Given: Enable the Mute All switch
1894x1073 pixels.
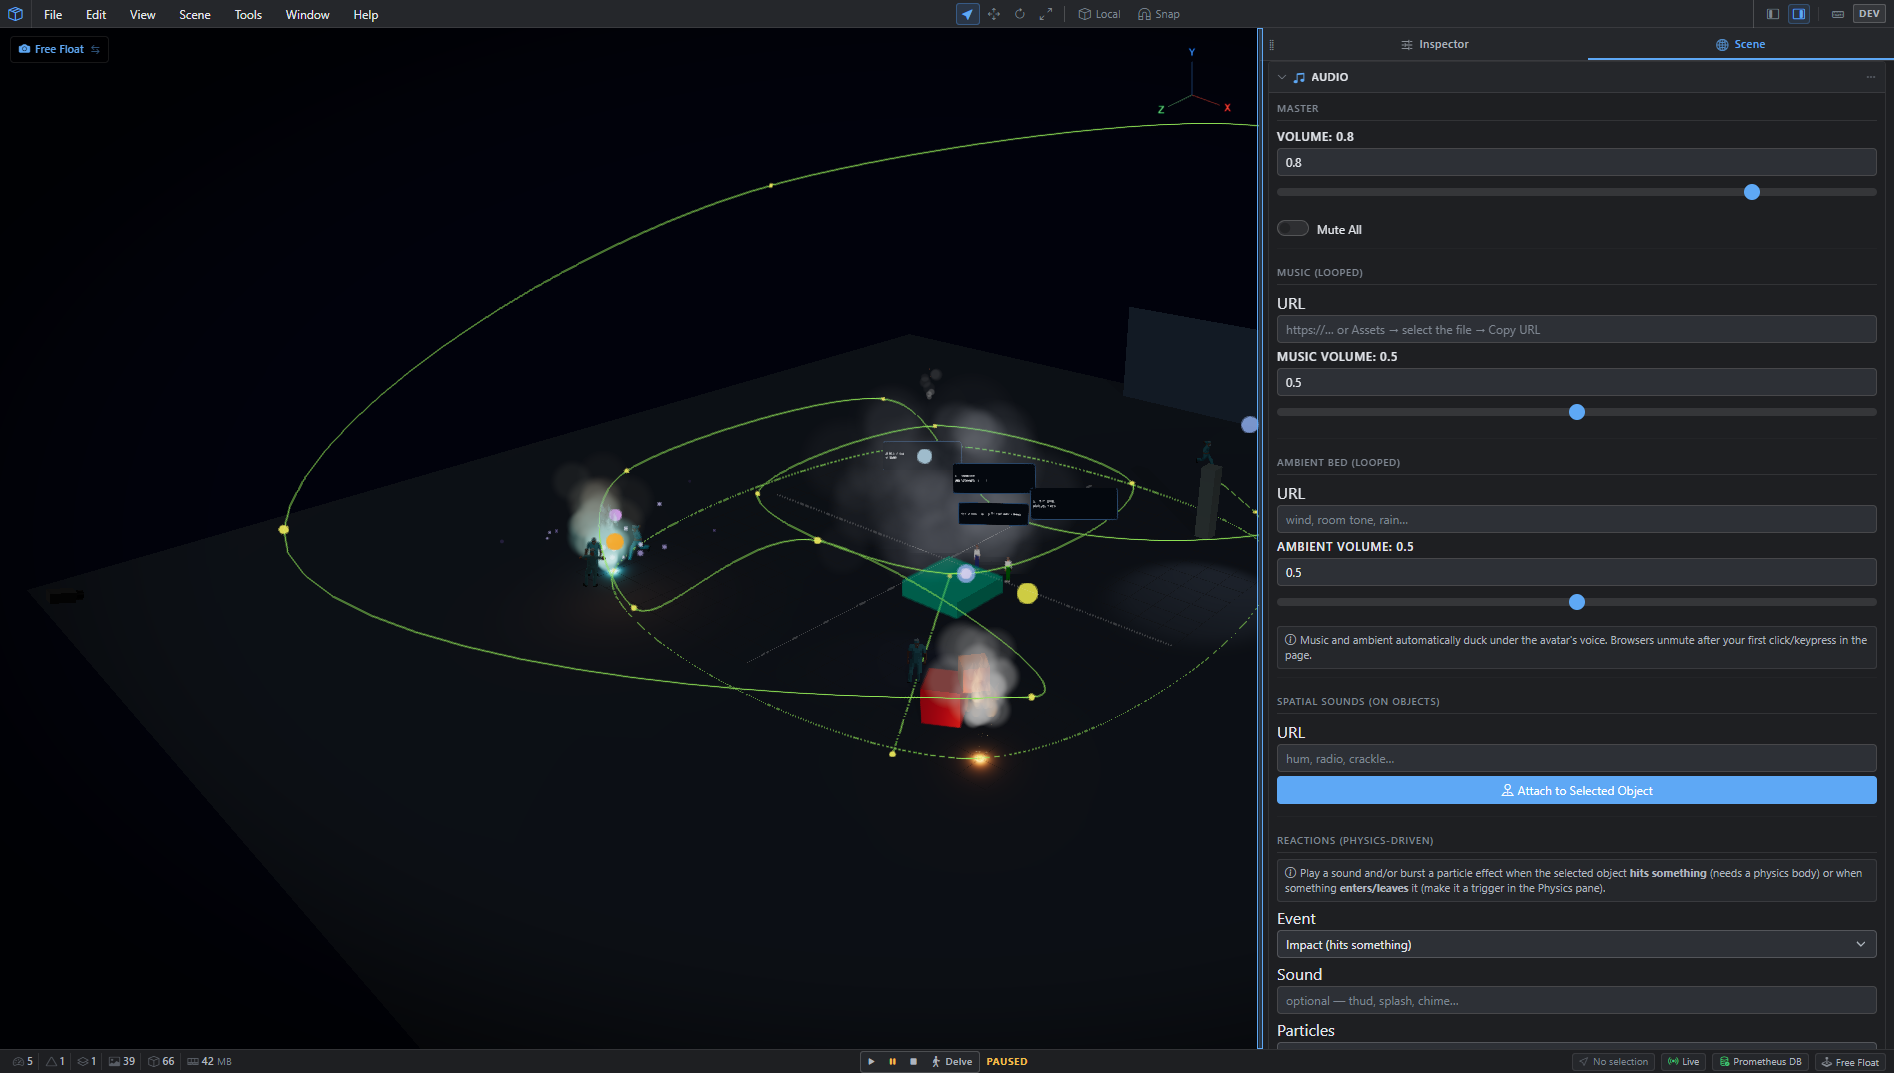Looking at the screenshot, I should pyautogui.click(x=1293, y=228).
